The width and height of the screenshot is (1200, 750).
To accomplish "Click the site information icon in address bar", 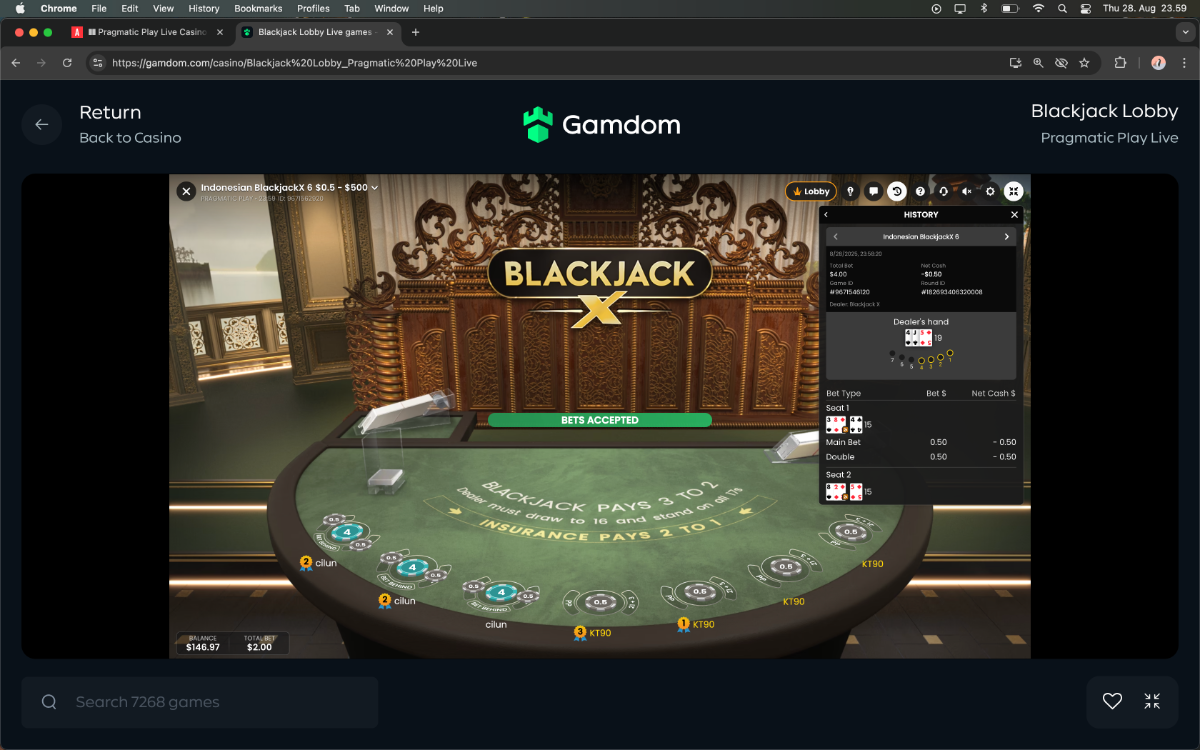I will 97,62.
